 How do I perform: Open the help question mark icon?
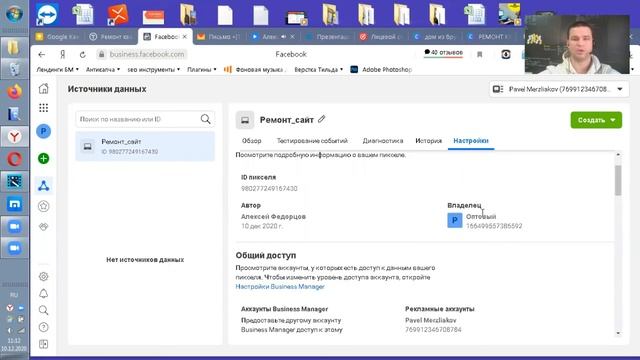(43, 327)
